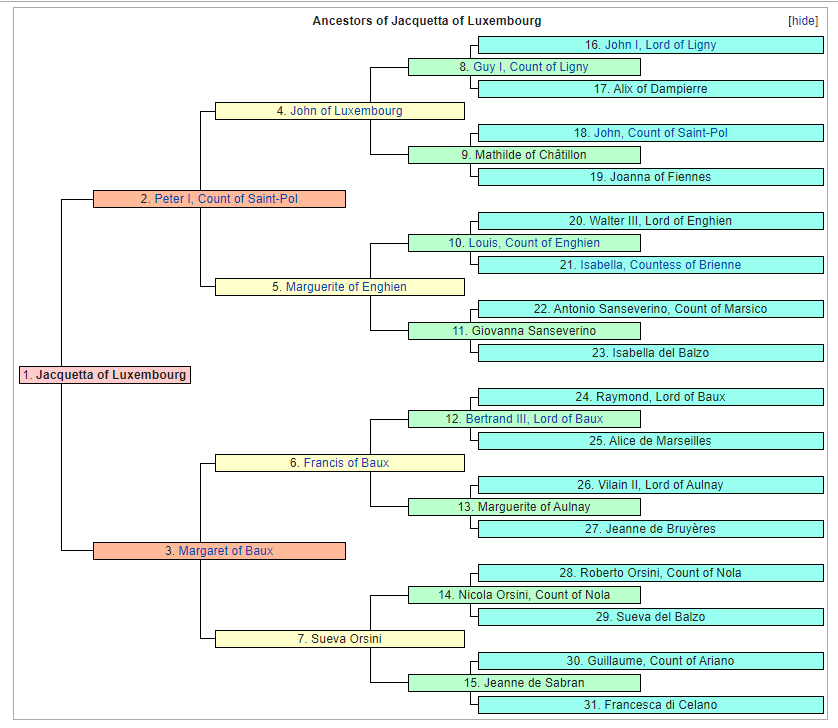838x728 pixels.
Task: Visit Guy I, Count of Ligny page
Action: click(x=530, y=67)
